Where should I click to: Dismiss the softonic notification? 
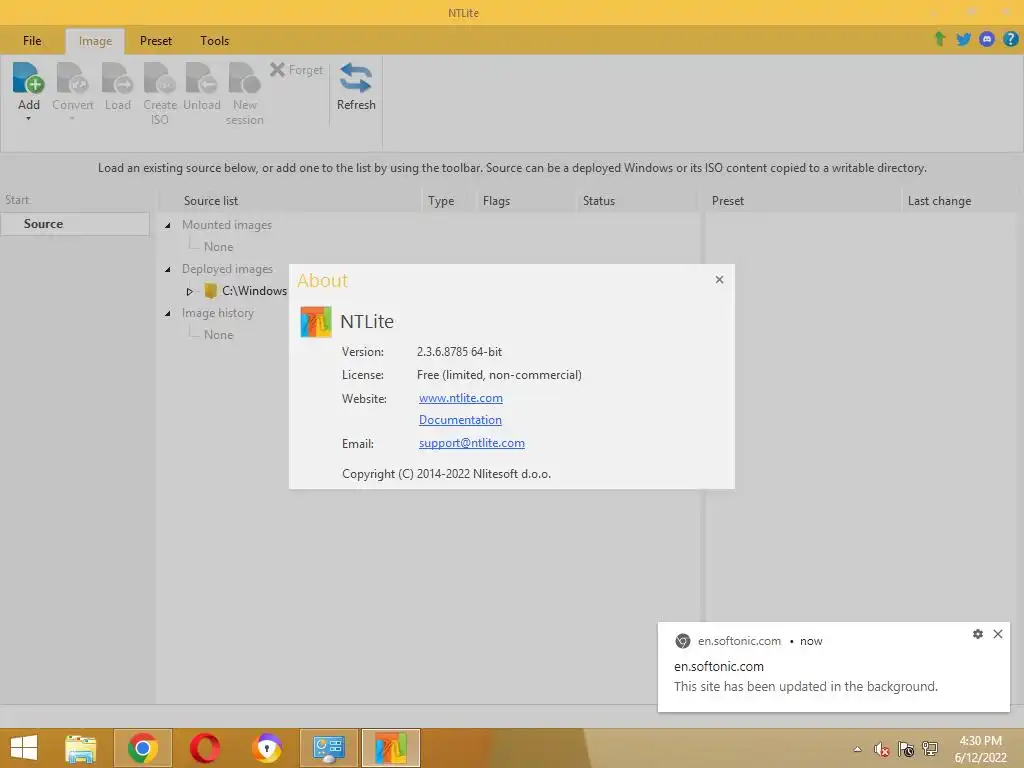pyautogui.click(x=998, y=633)
